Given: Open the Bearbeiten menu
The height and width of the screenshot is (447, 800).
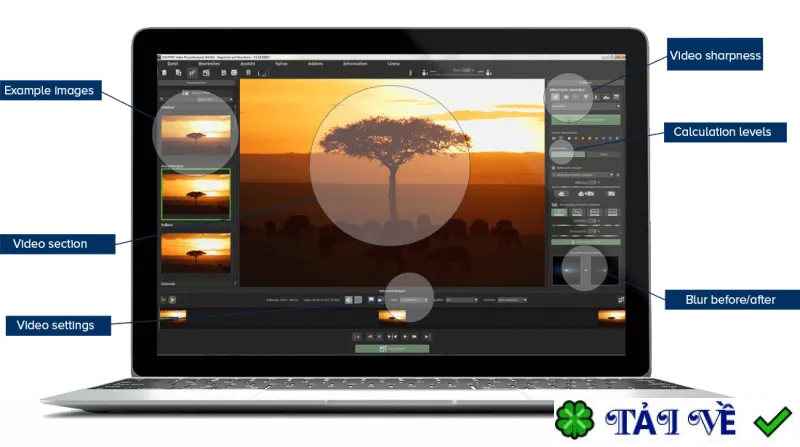Looking at the screenshot, I should tap(209, 64).
